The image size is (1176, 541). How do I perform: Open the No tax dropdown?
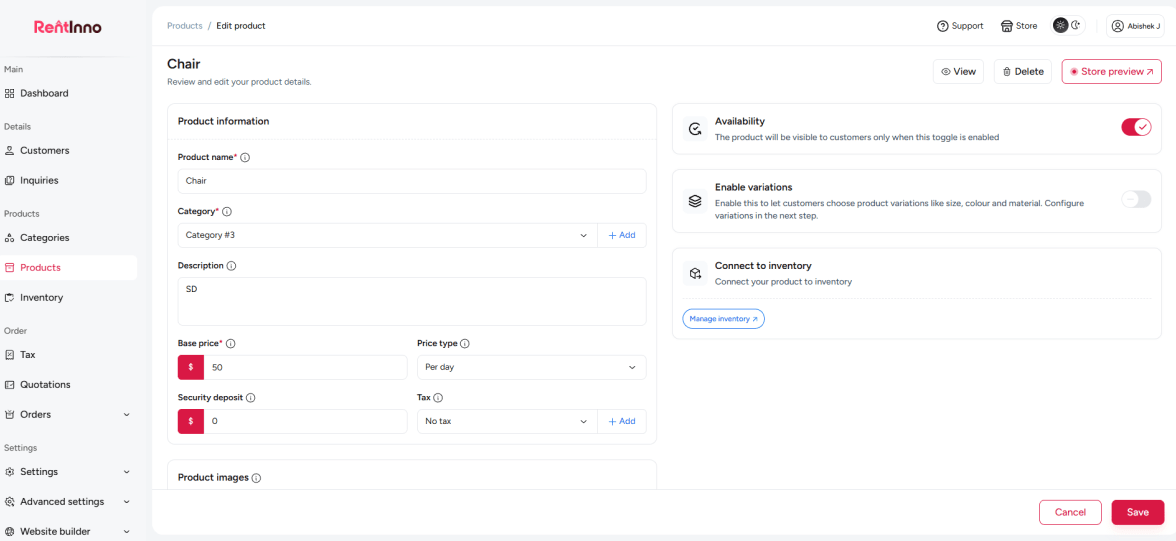click(507, 422)
